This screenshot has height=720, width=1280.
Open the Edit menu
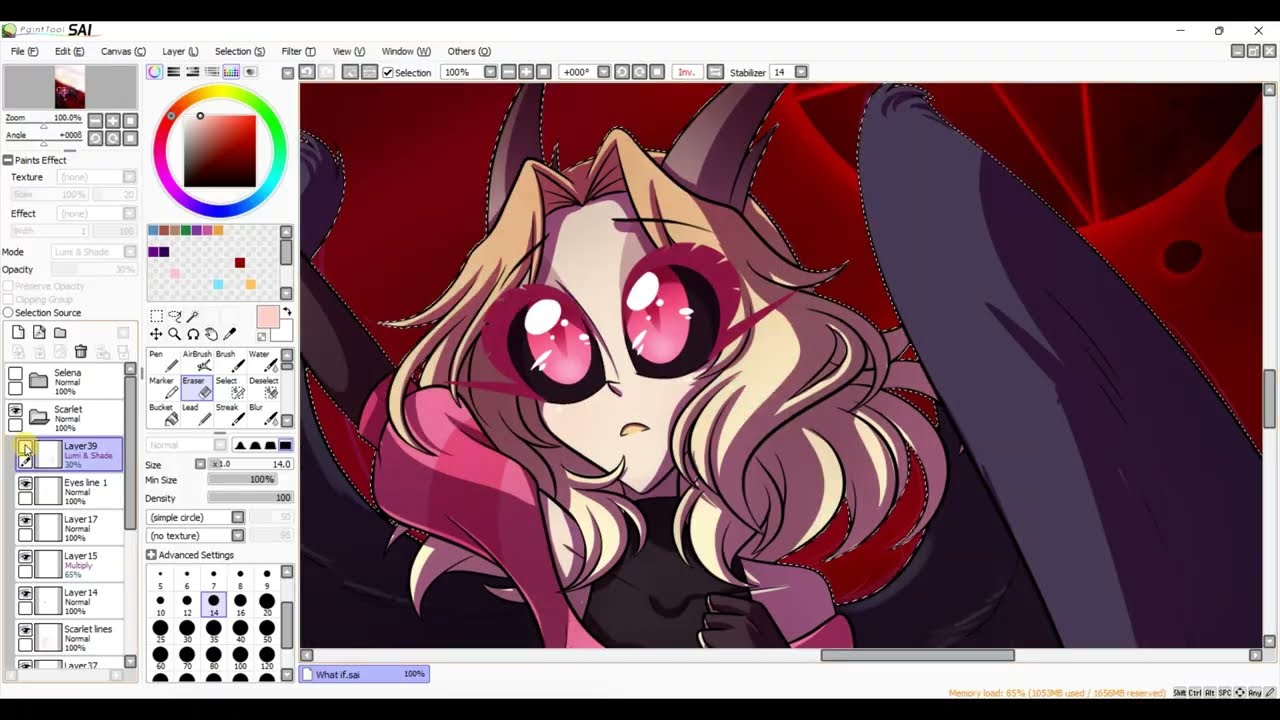click(x=70, y=51)
